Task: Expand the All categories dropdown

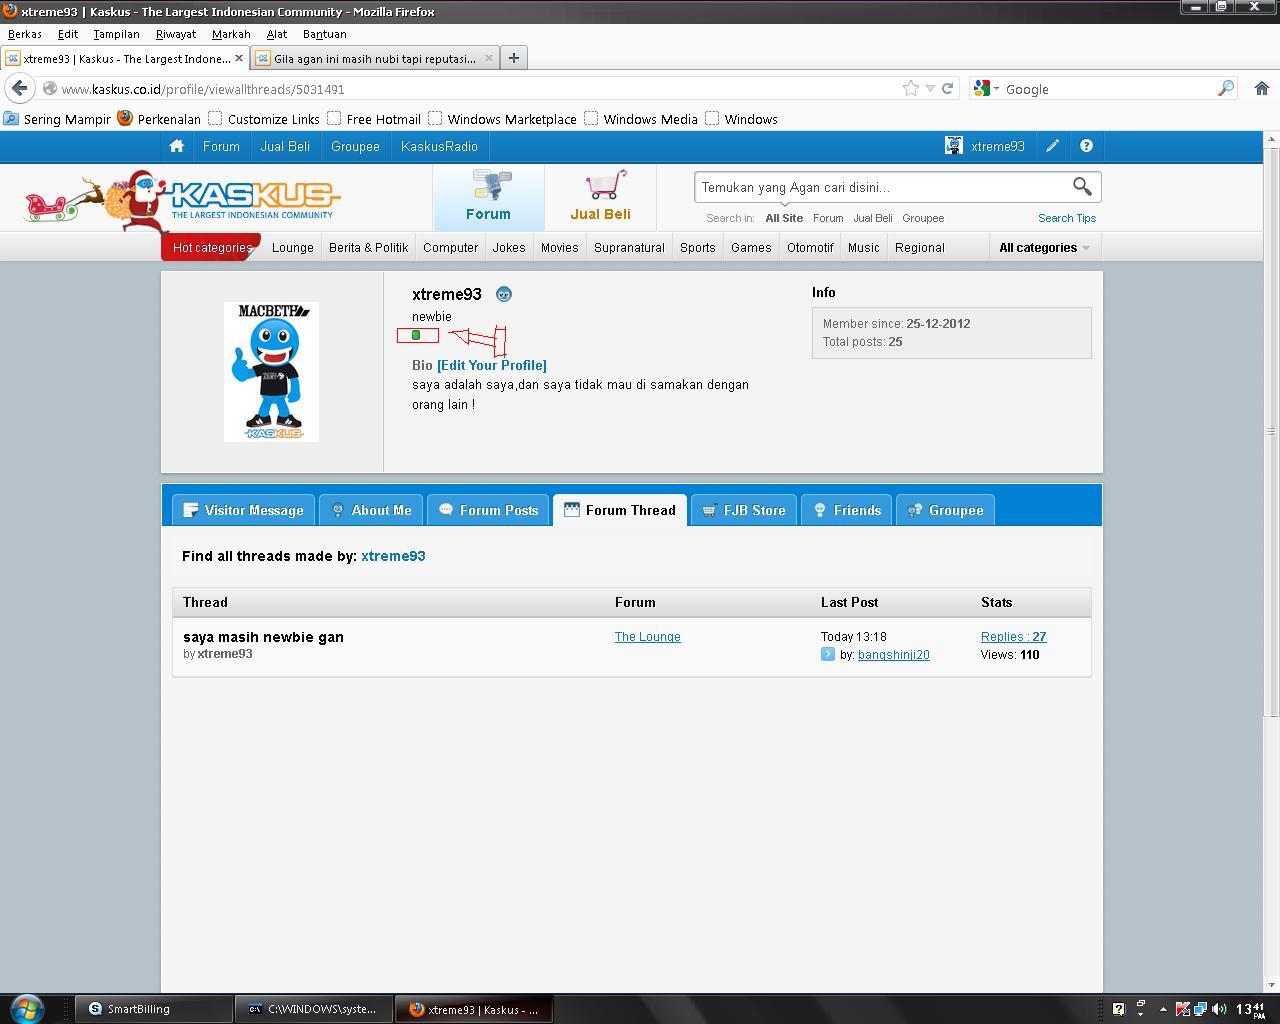Action: (1044, 248)
